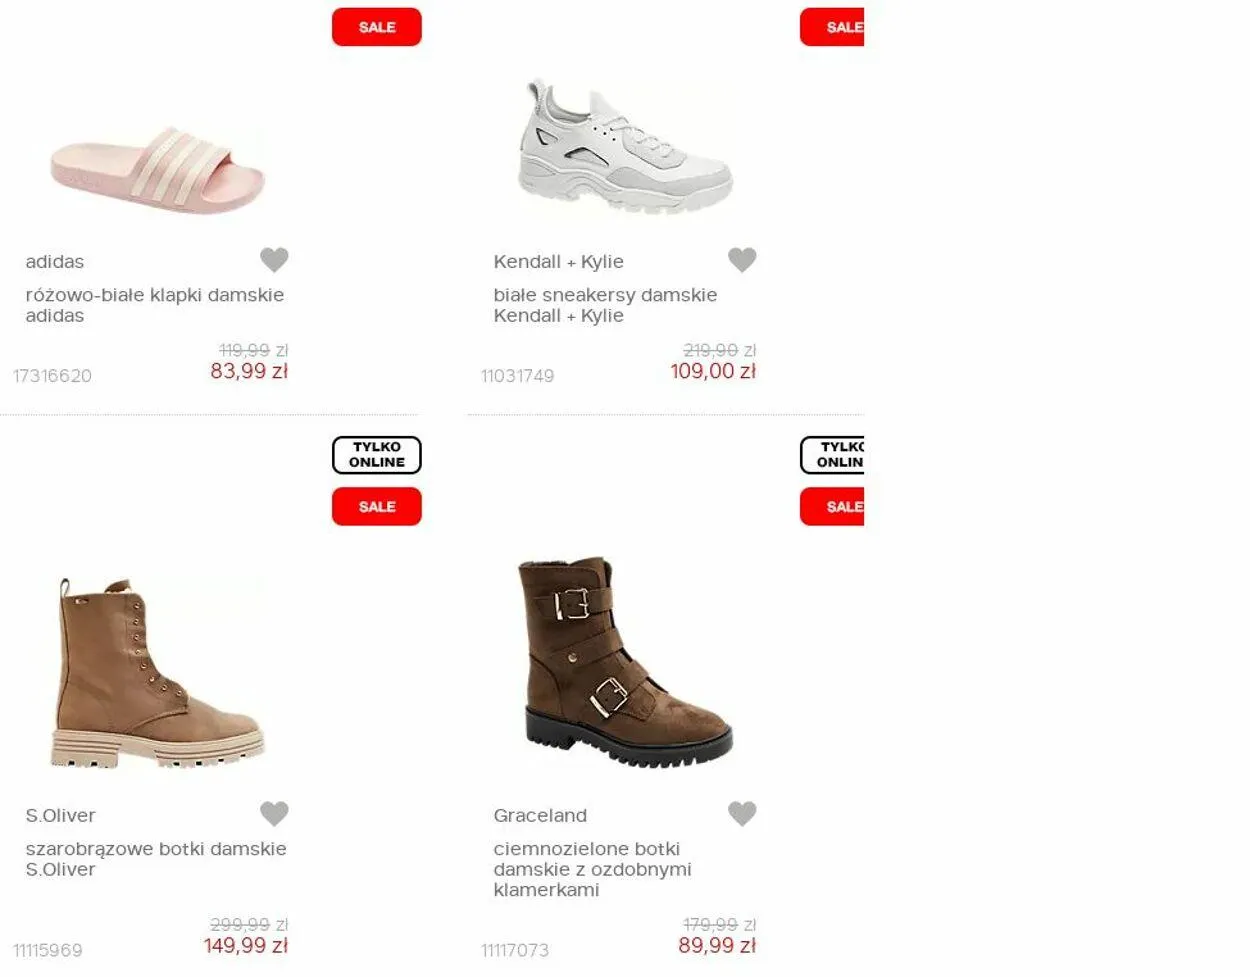Click SALE badge on S.Oliver boots
The width and height of the screenshot is (1250, 977).
tap(377, 506)
